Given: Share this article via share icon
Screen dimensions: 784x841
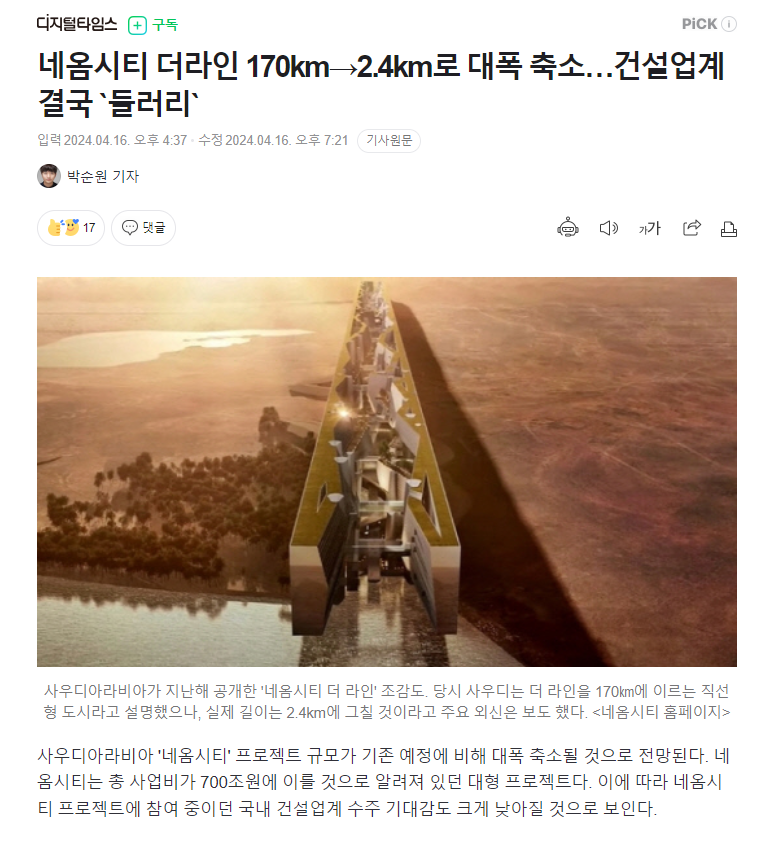Looking at the screenshot, I should tap(691, 228).
